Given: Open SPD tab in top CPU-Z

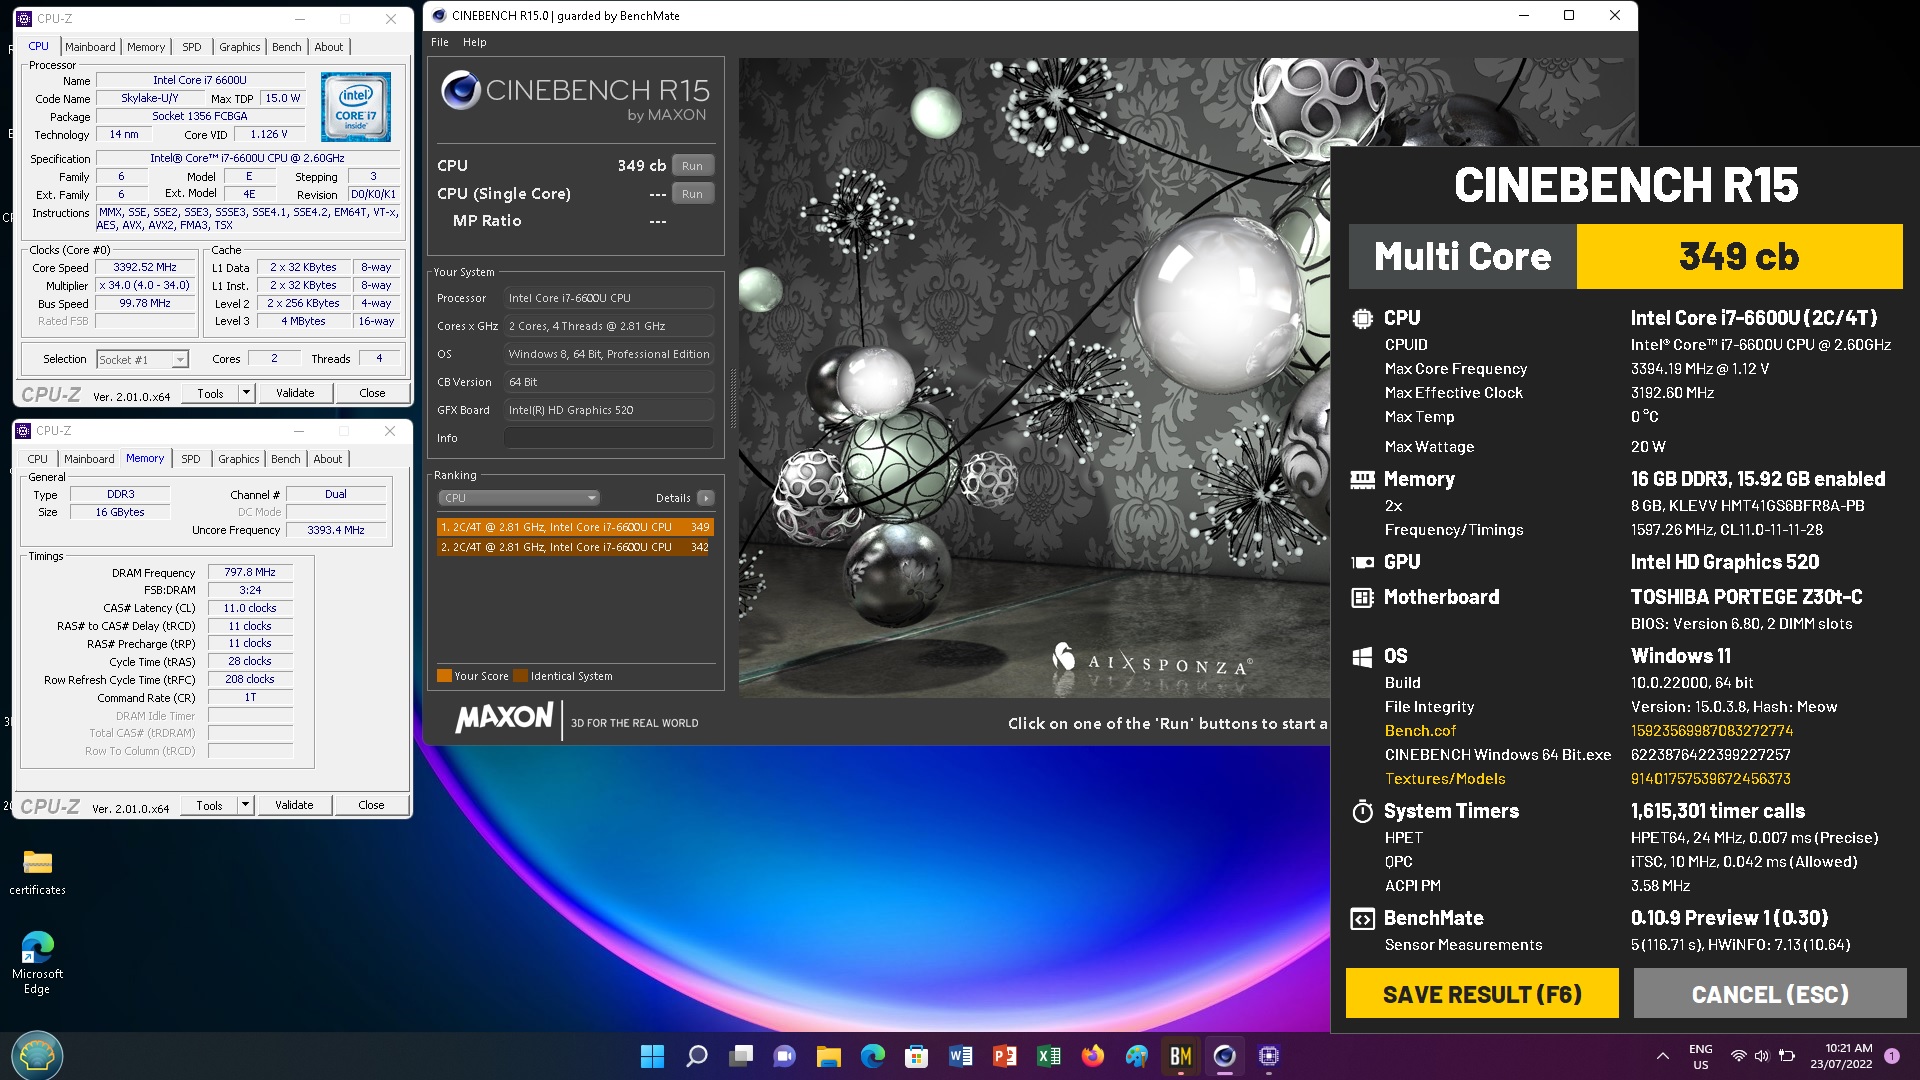Looking at the screenshot, I should [x=192, y=47].
